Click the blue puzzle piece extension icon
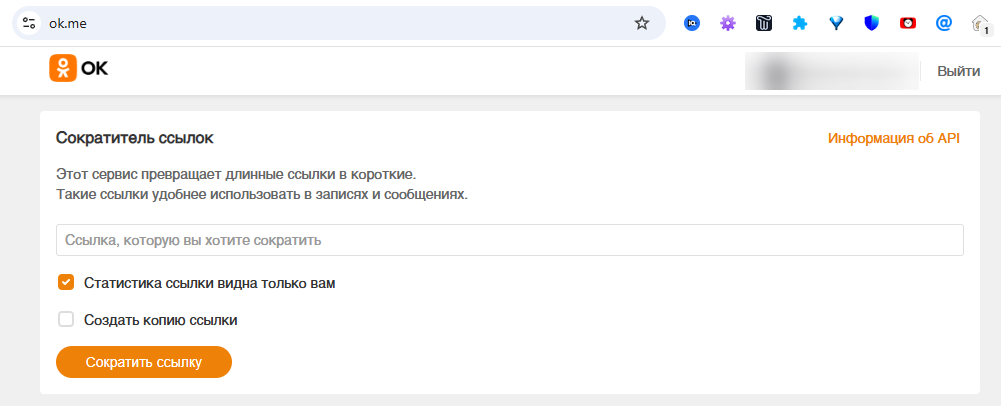 pyautogui.click(x=800, y=23)
